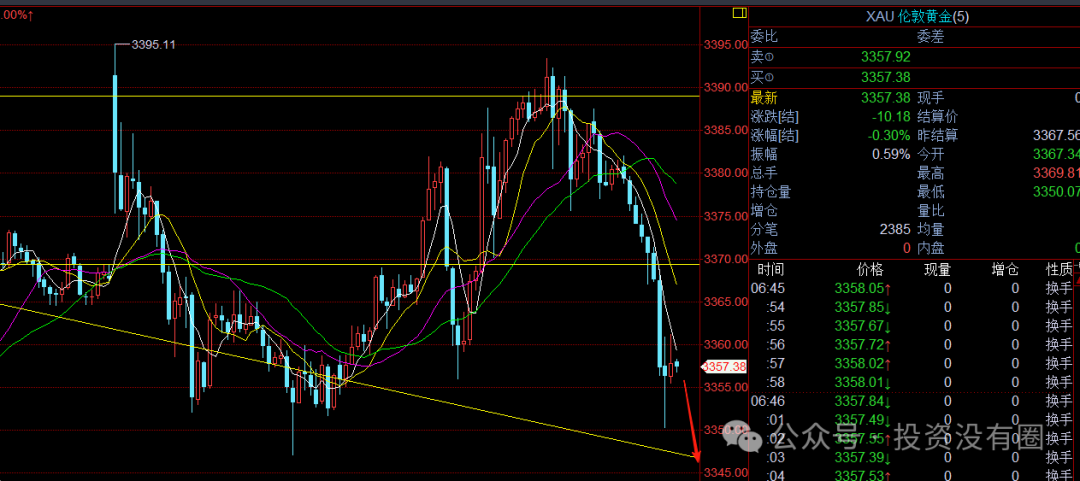This screenshot has height=481, width=1080.
Task: Click the change value -10.18
Action: click(891, 116)
